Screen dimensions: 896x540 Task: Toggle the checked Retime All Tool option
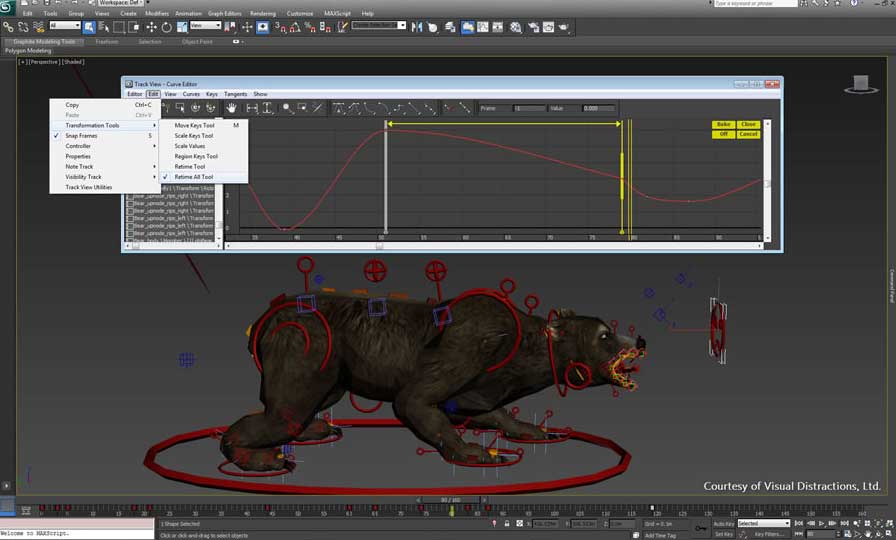pyautogui.click(x=203, y=177)
